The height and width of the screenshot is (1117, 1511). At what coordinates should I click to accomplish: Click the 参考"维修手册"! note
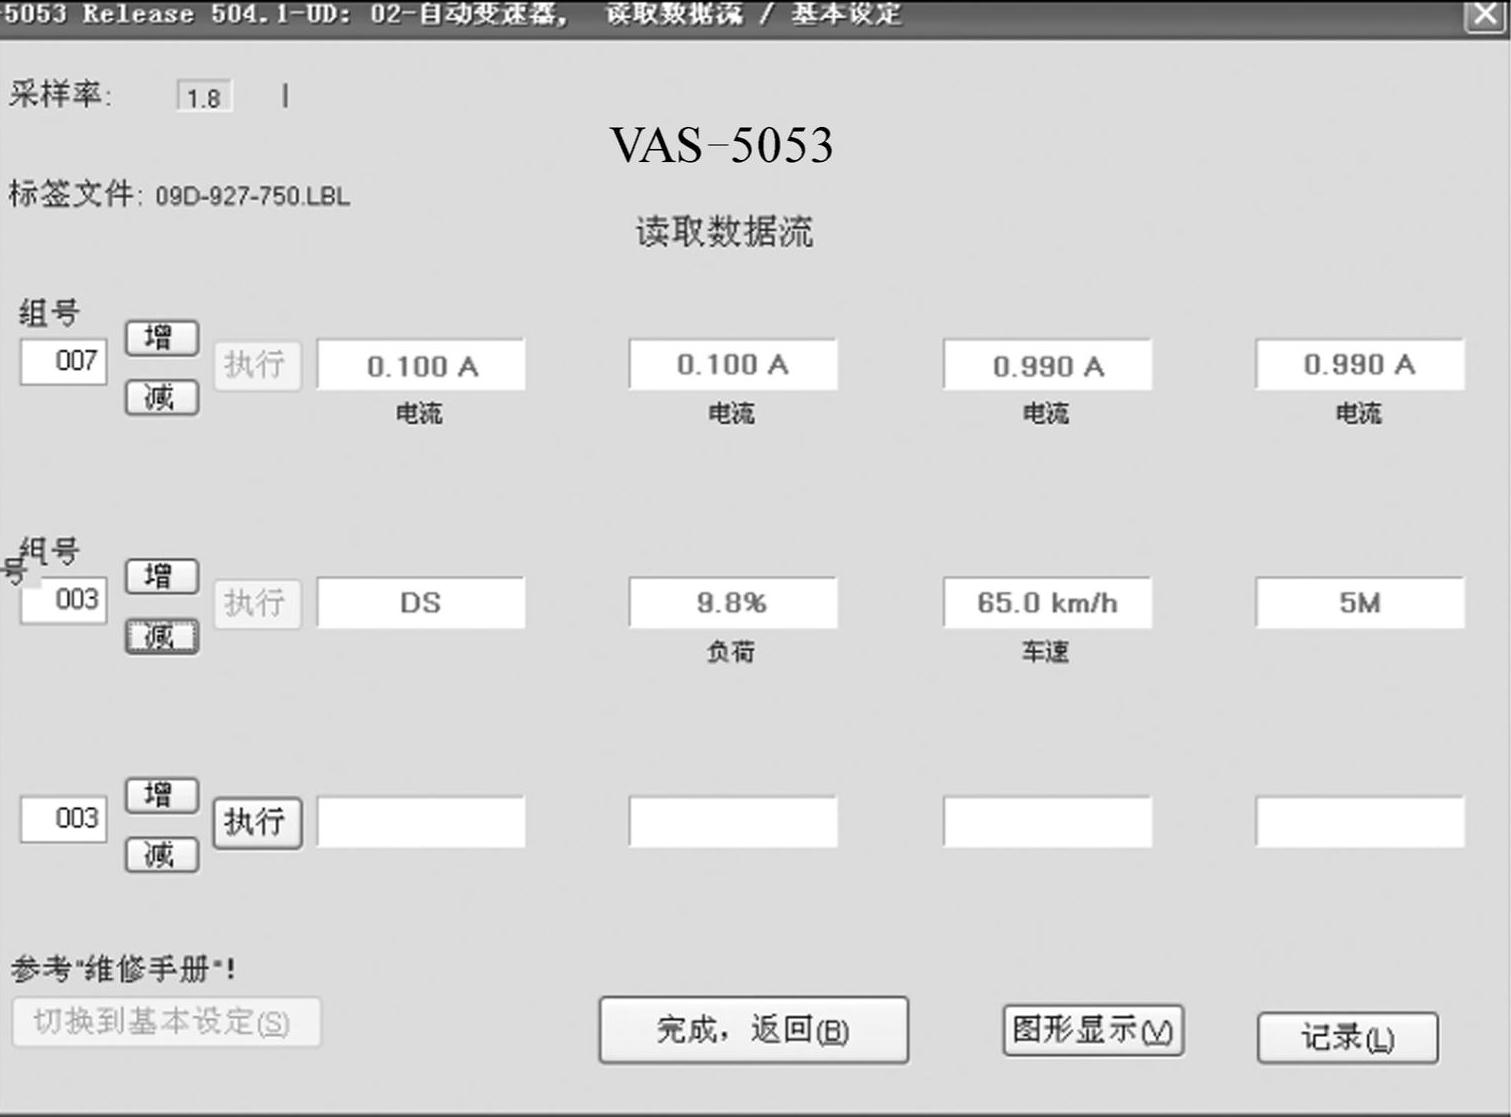click(x=123, y=968)
